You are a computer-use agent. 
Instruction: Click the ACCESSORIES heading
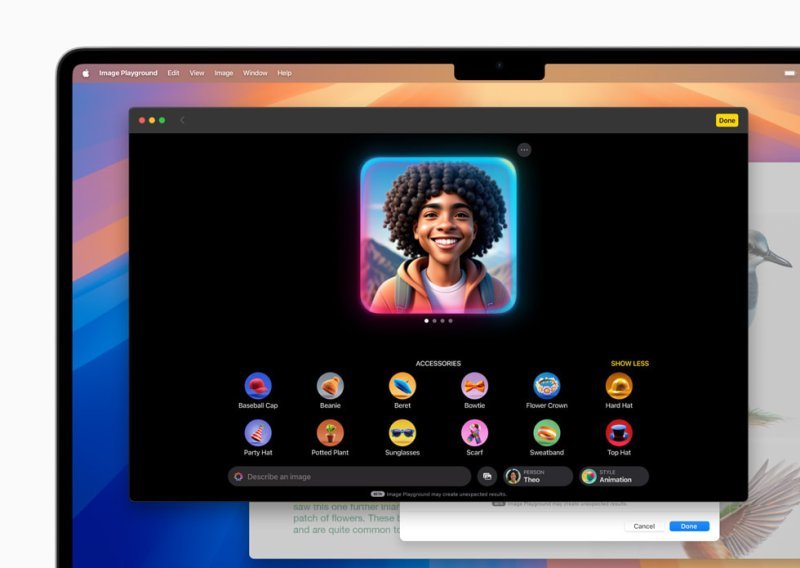438,363
